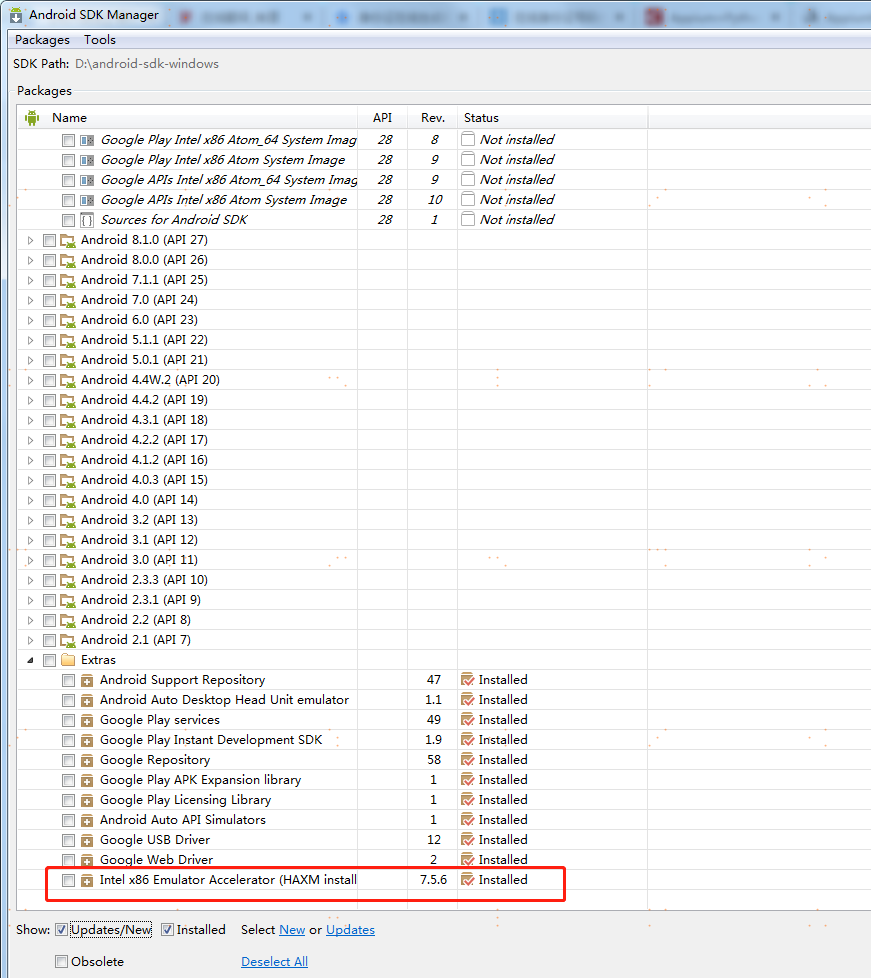Uncheck the Updates/New checkbox

[61, 929]
